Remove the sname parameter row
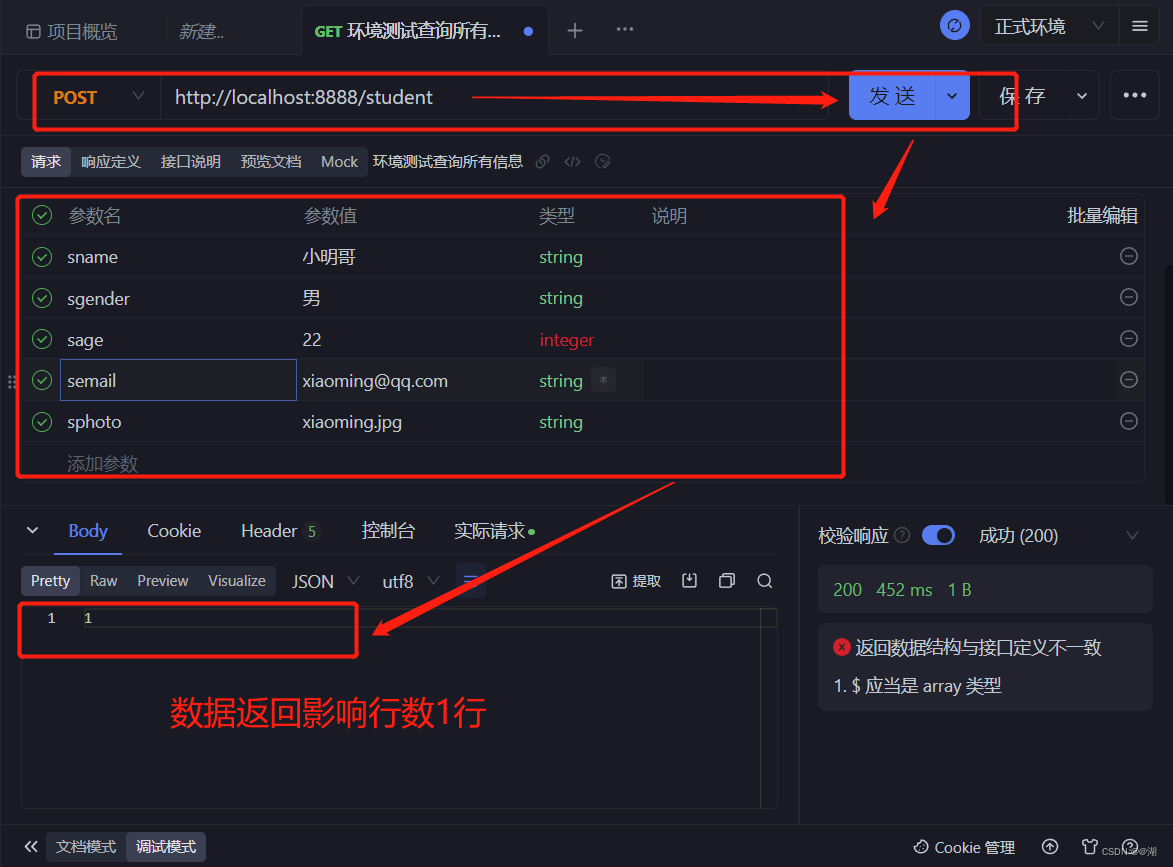 coord(1129,256)
